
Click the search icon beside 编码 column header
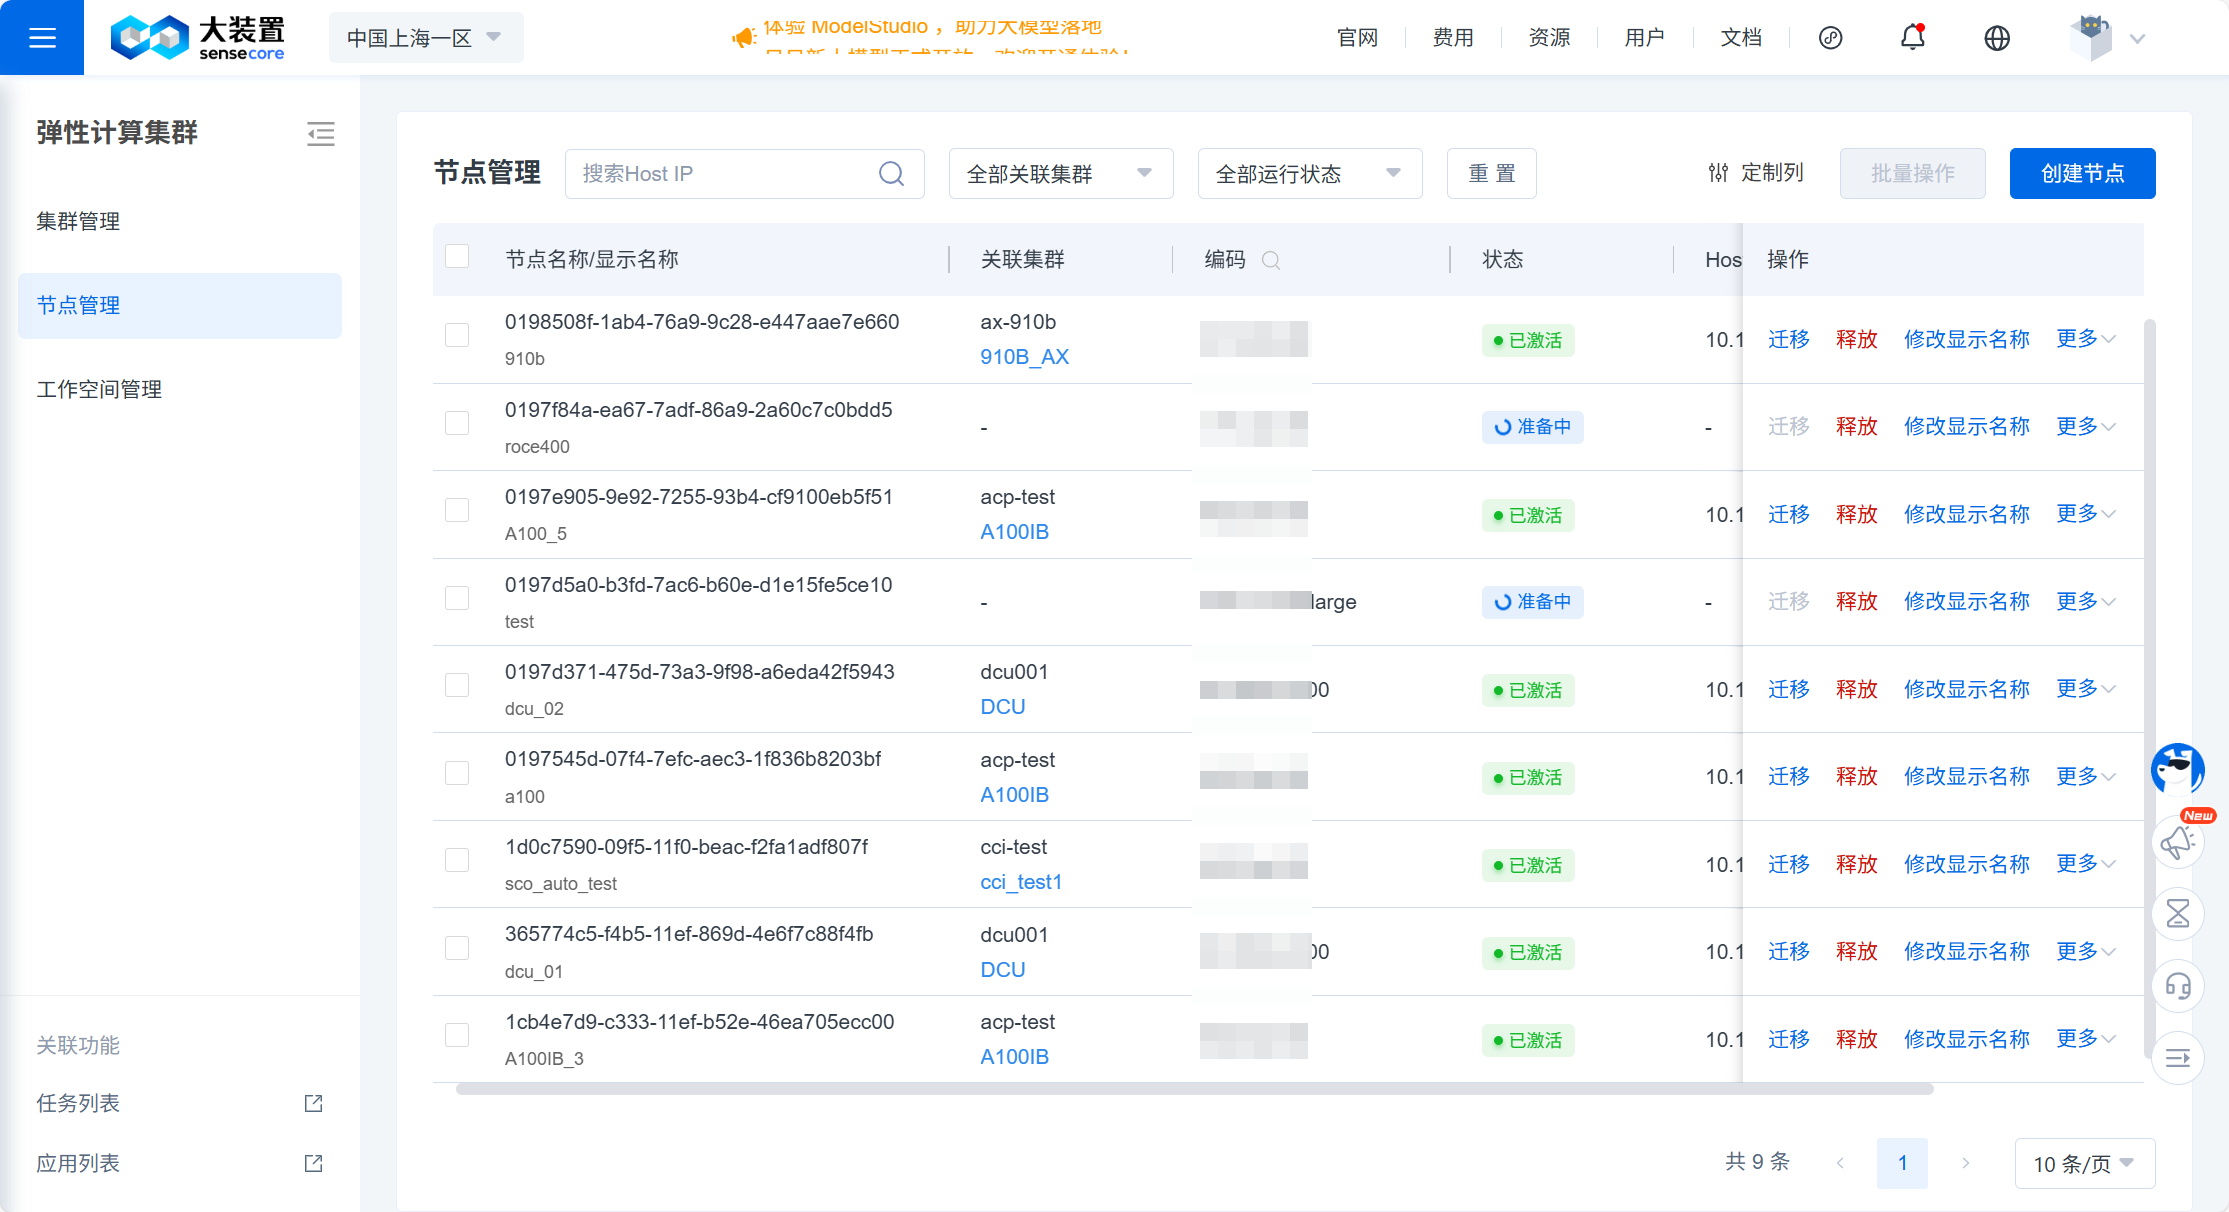coord(1271,260)
